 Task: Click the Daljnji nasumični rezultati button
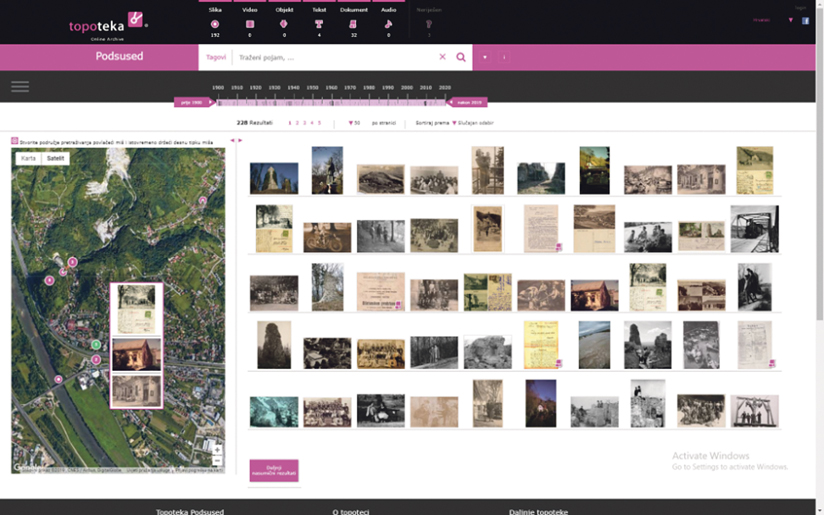tap(274, 470)
